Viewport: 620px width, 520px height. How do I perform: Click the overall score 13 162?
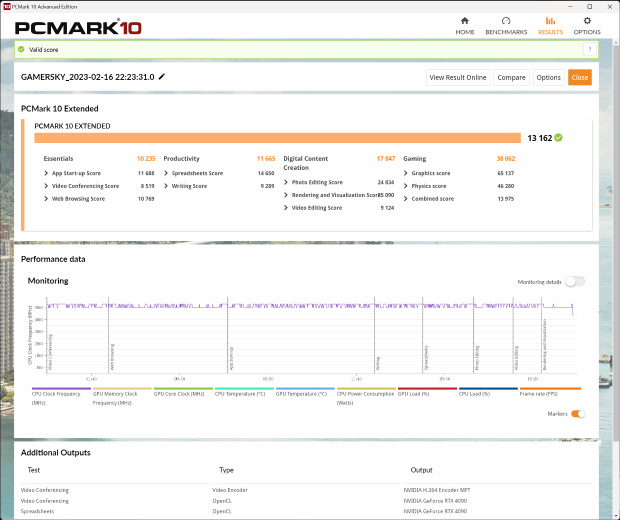pyautogui.click(x=539, y=138)
